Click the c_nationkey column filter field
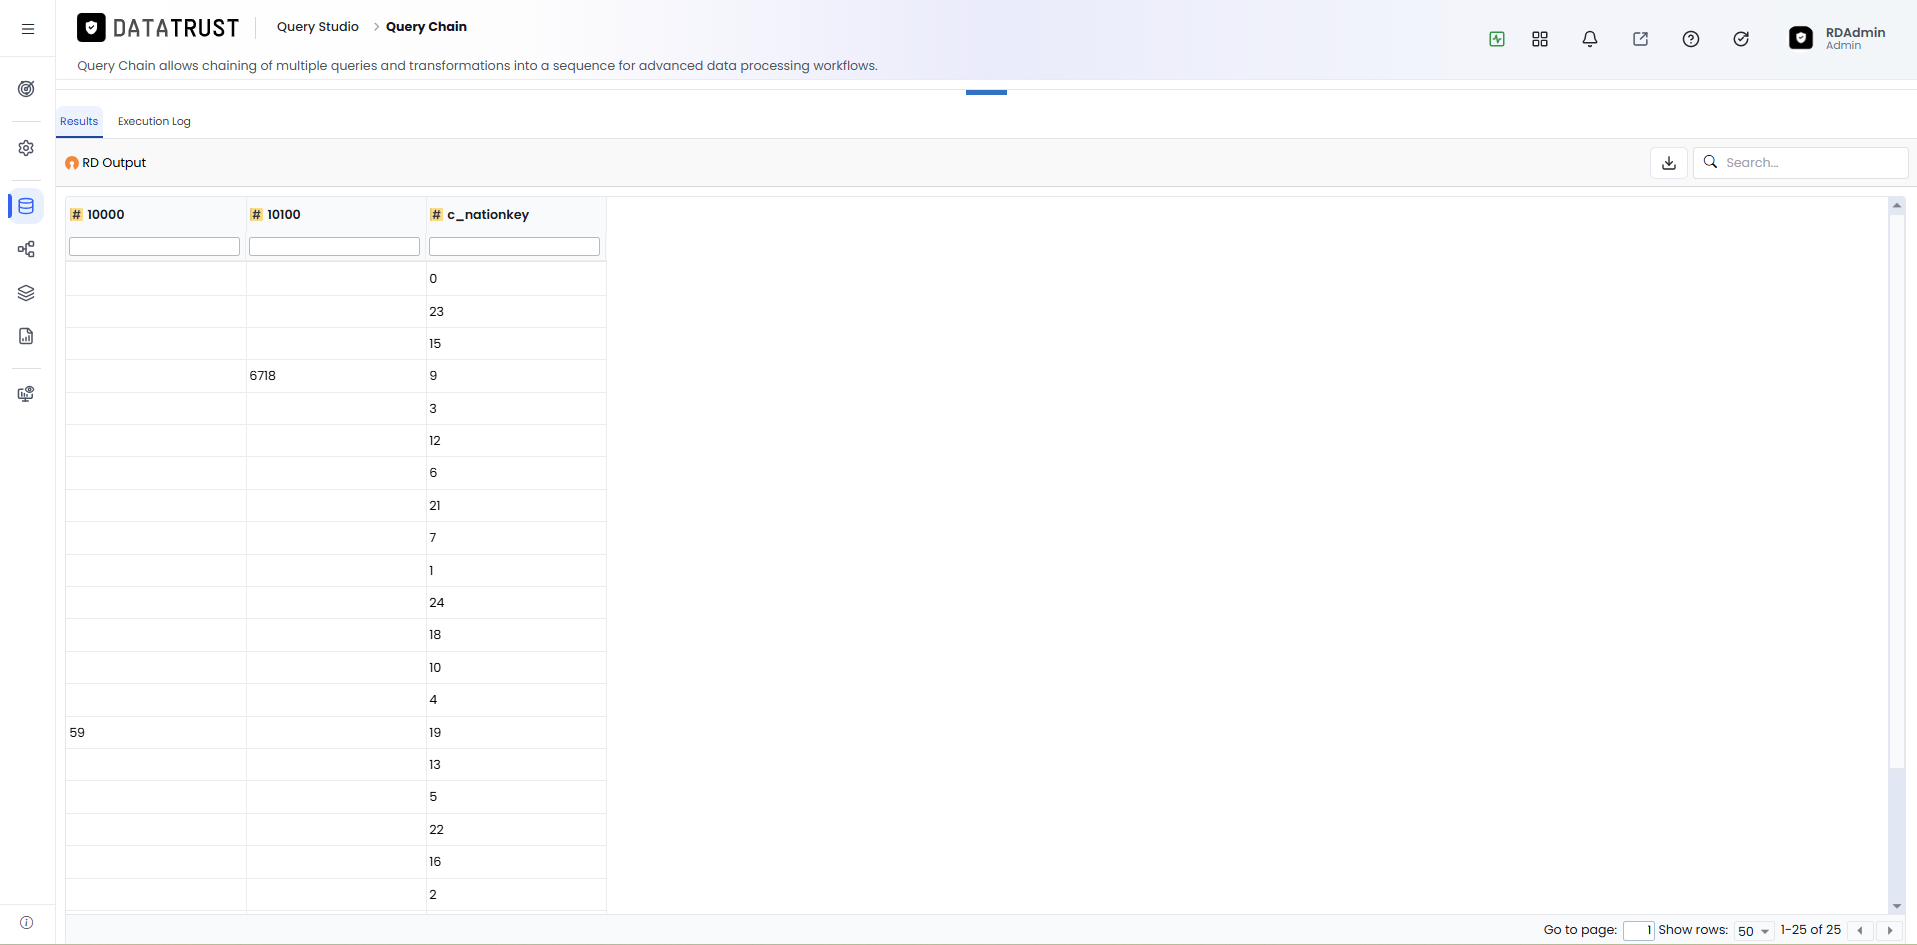 click(x=514, y=246)
